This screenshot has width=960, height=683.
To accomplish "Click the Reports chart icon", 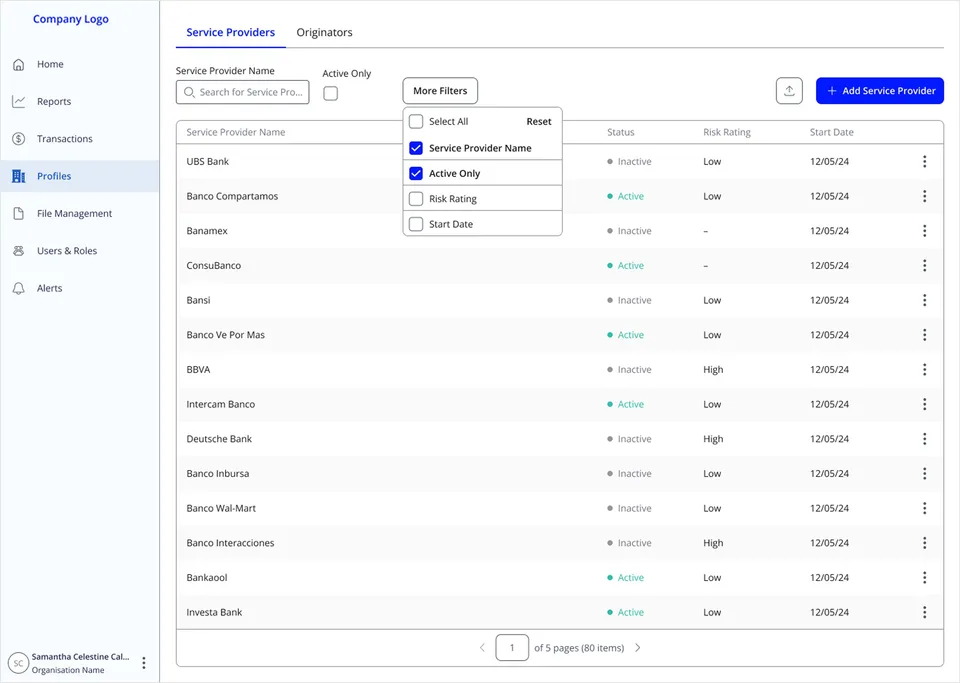I will [19, 102].
